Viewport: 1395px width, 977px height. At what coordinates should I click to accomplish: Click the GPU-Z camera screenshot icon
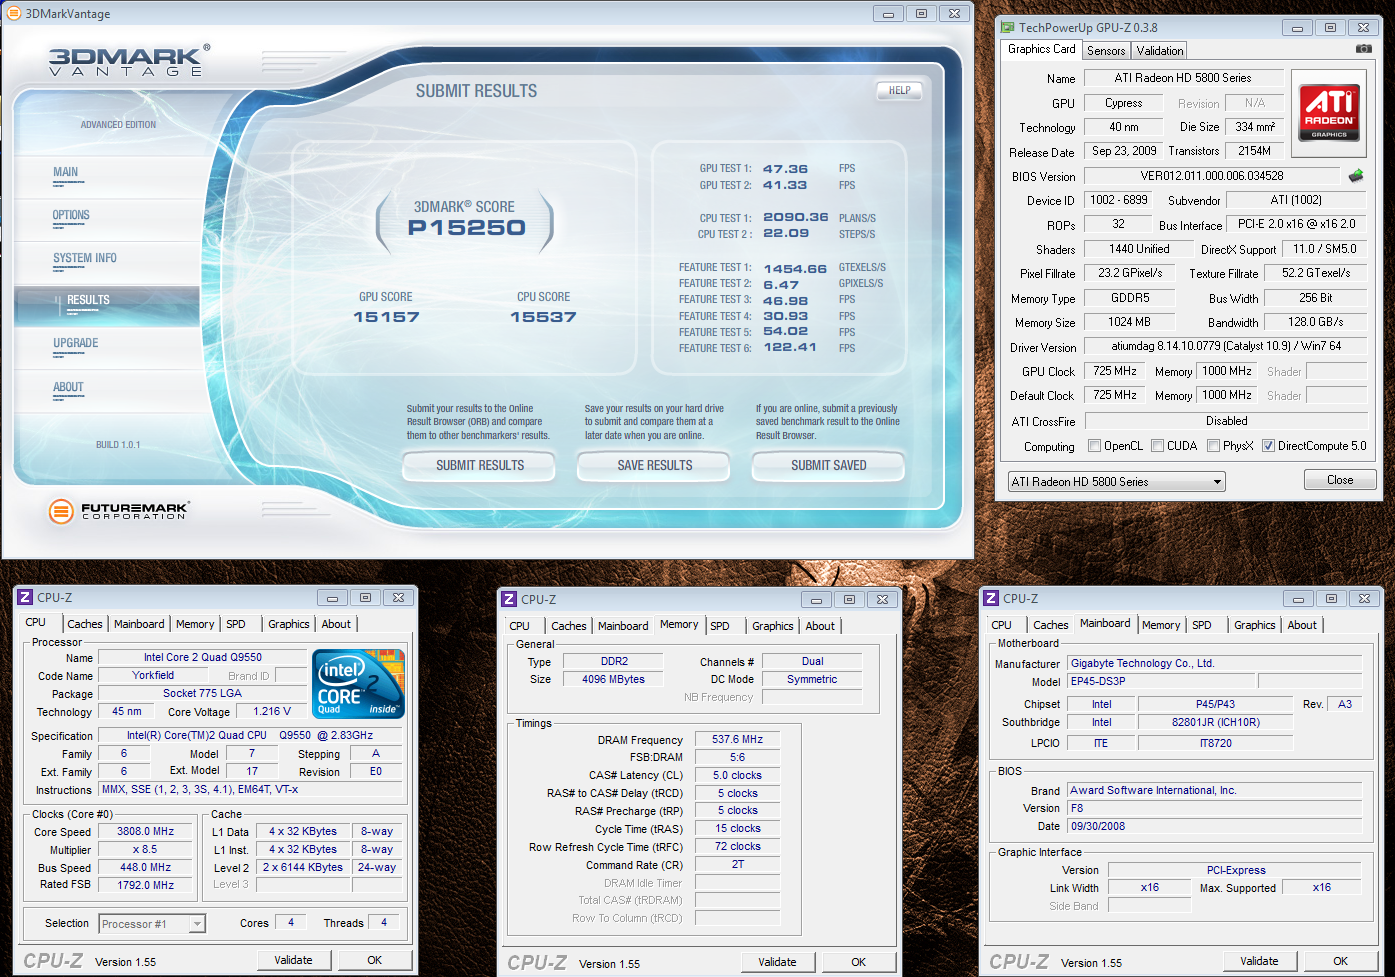point(1363,49)
